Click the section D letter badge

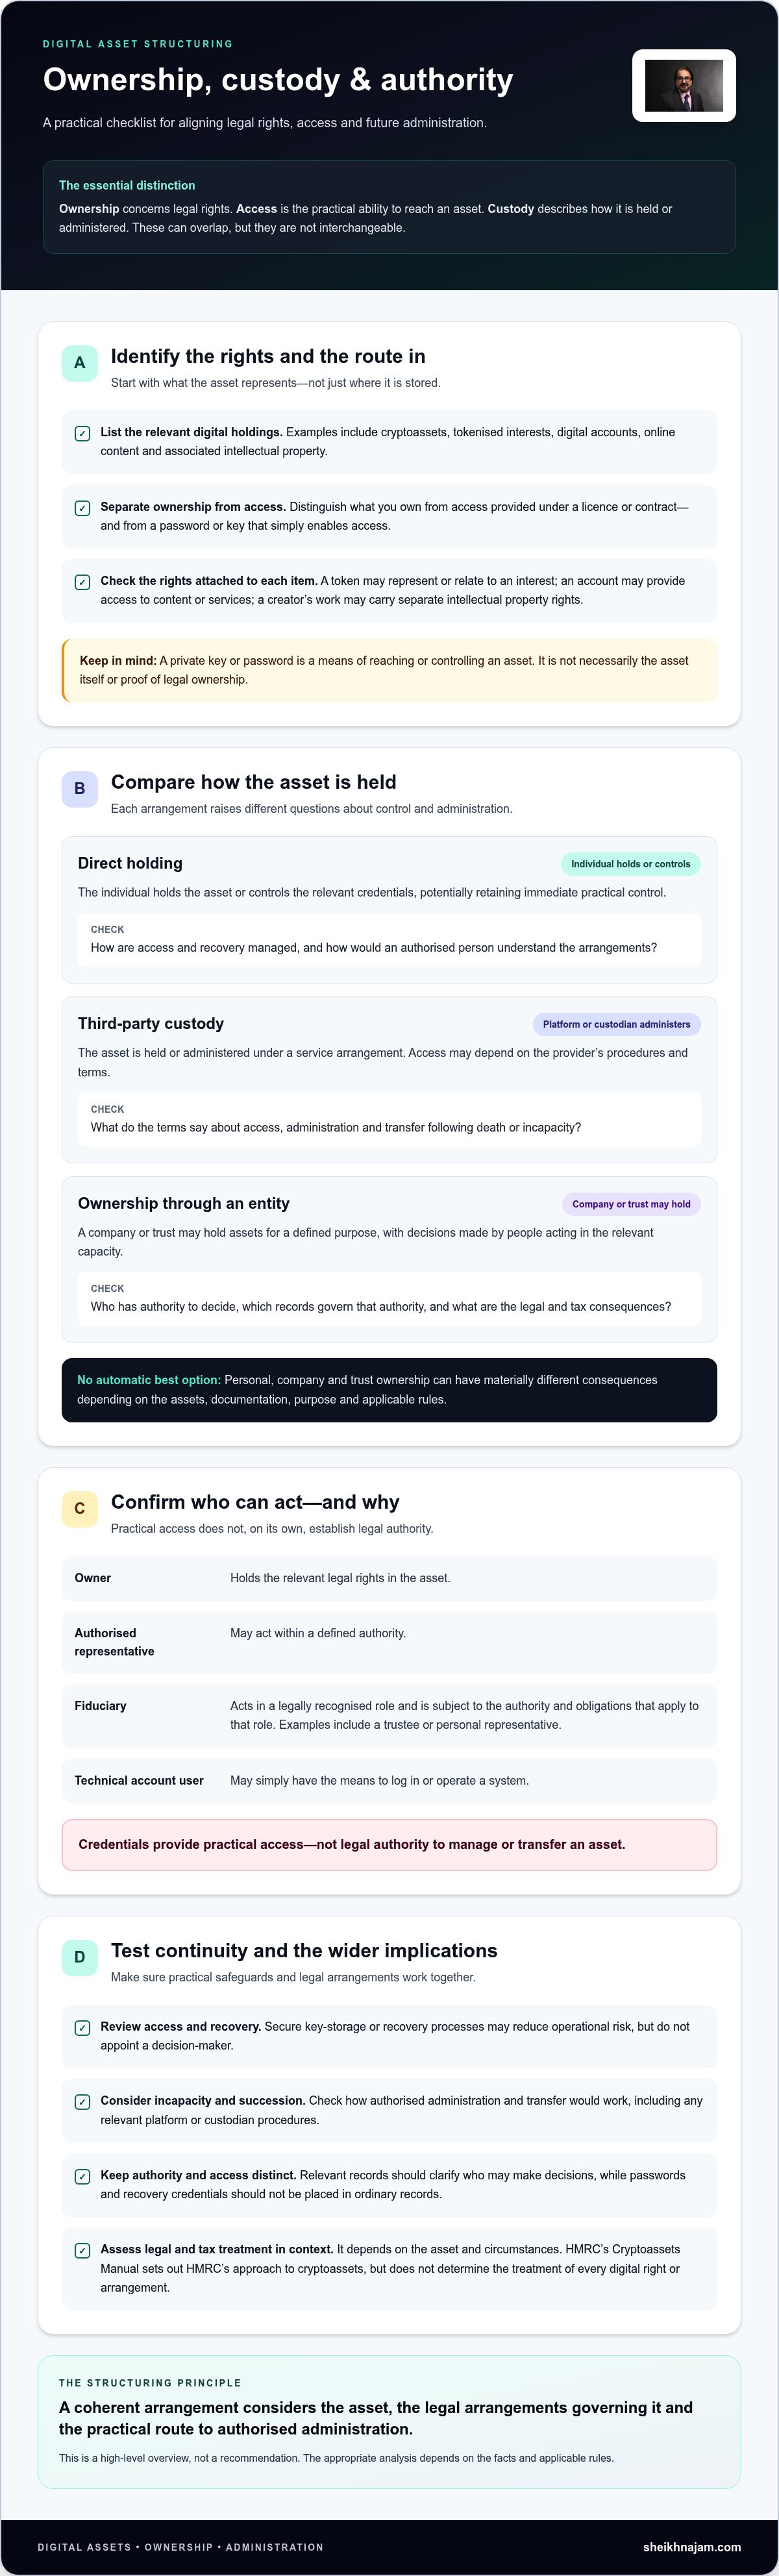click(80, 1957)
